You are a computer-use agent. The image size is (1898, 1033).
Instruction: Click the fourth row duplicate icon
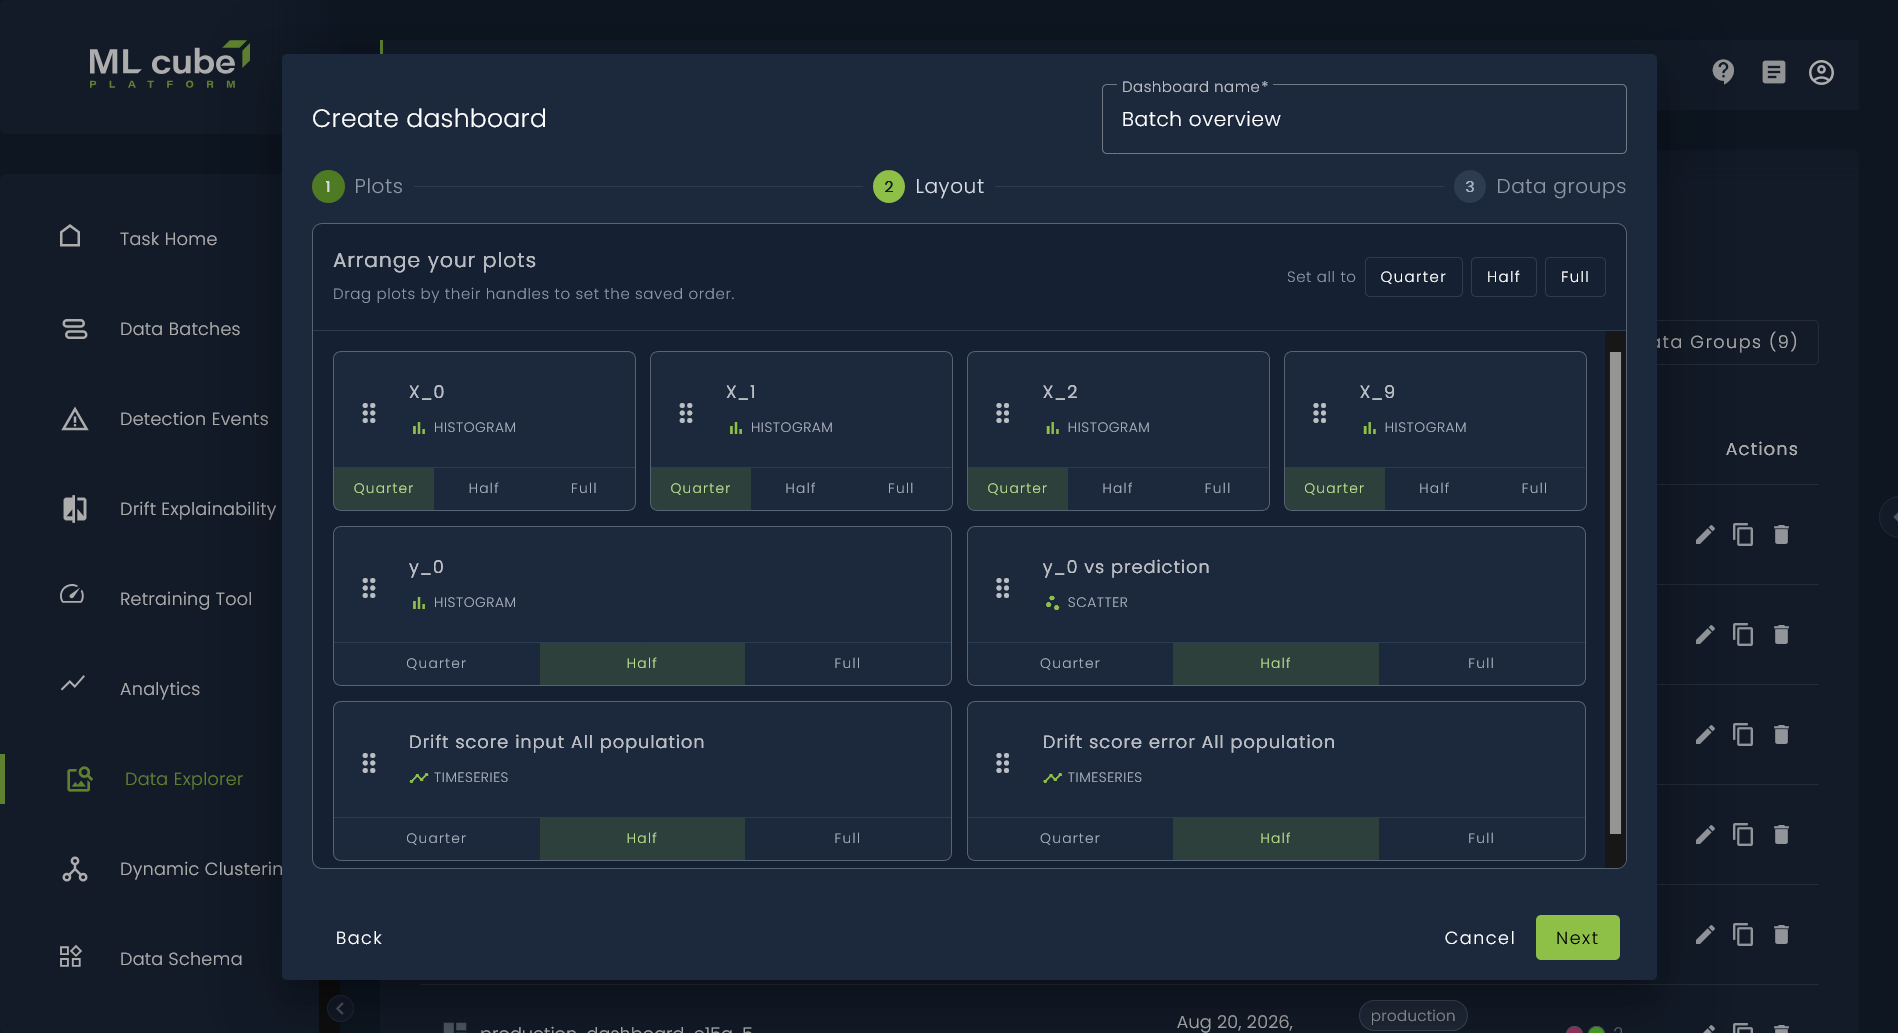(1743, 835)
